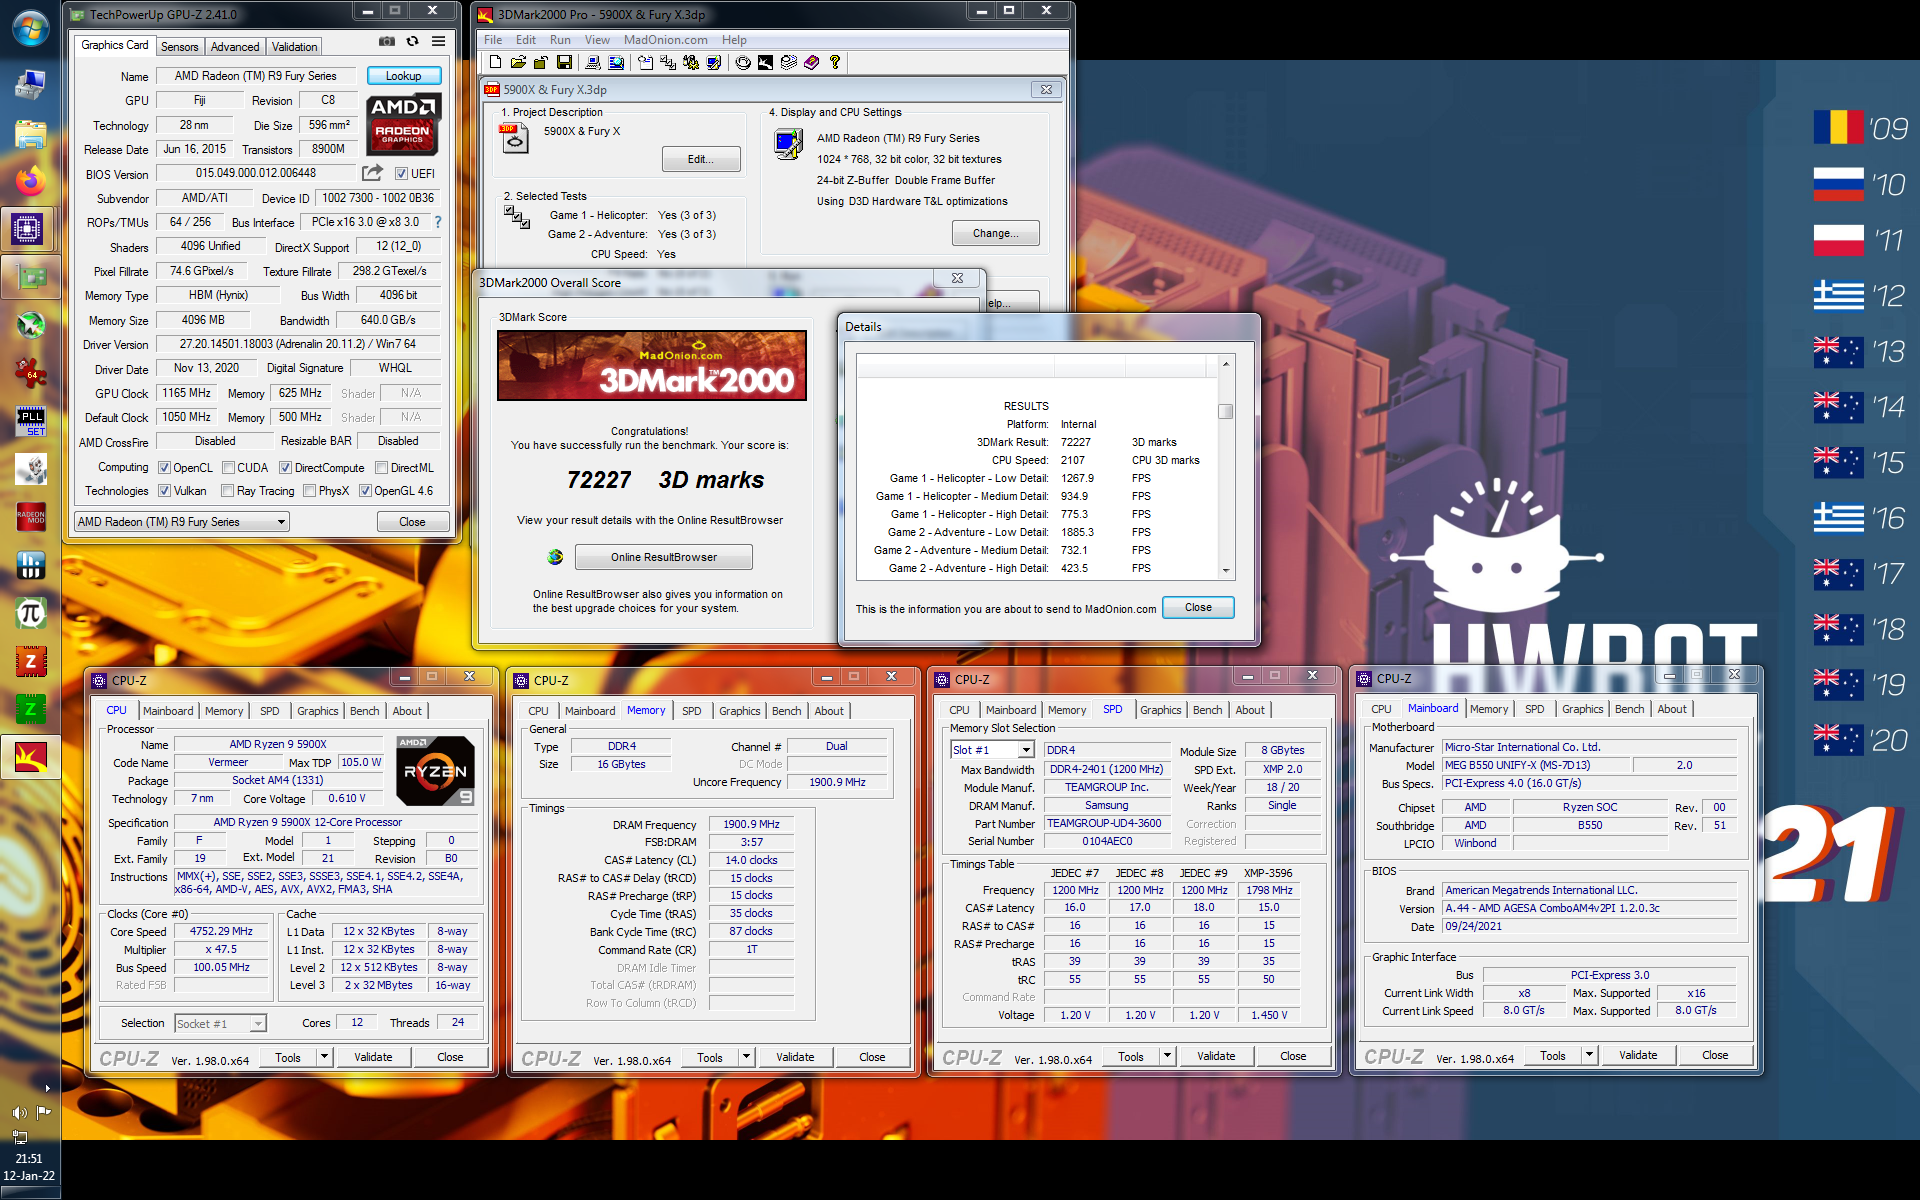The width and height of the screenshot is (1920, 1200).
Task: Open the Sensors tab in GPU-Z
Action: 180,47
